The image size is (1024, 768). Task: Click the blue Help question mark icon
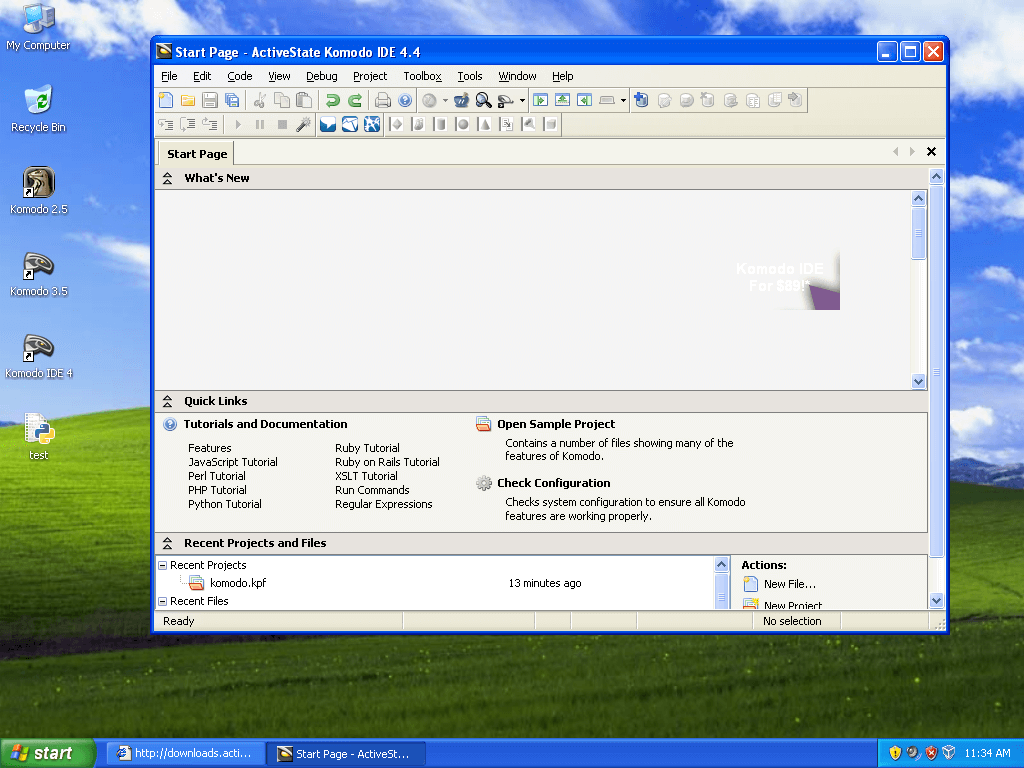(405, 100)
